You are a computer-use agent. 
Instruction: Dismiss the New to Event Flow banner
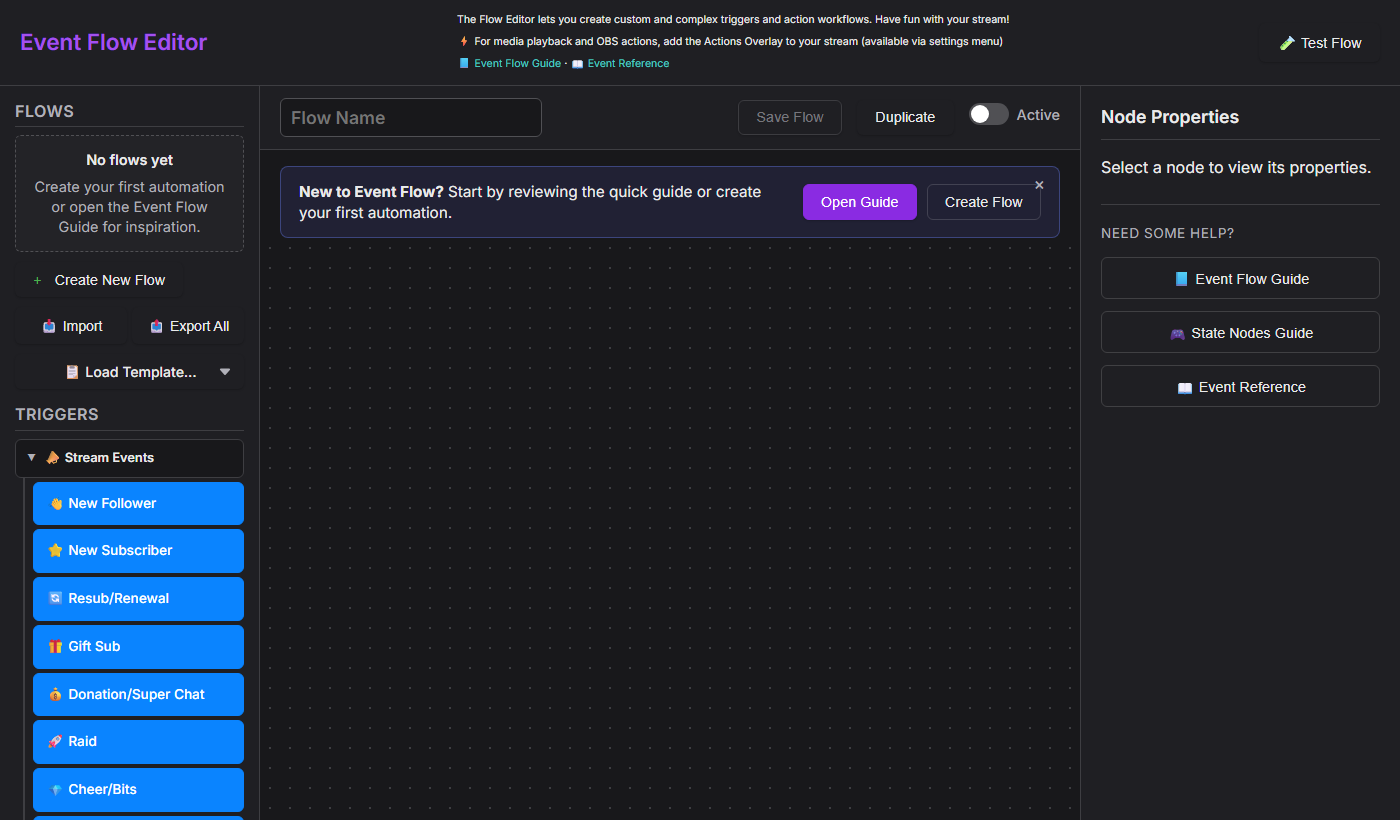(x=1039, y=185)
